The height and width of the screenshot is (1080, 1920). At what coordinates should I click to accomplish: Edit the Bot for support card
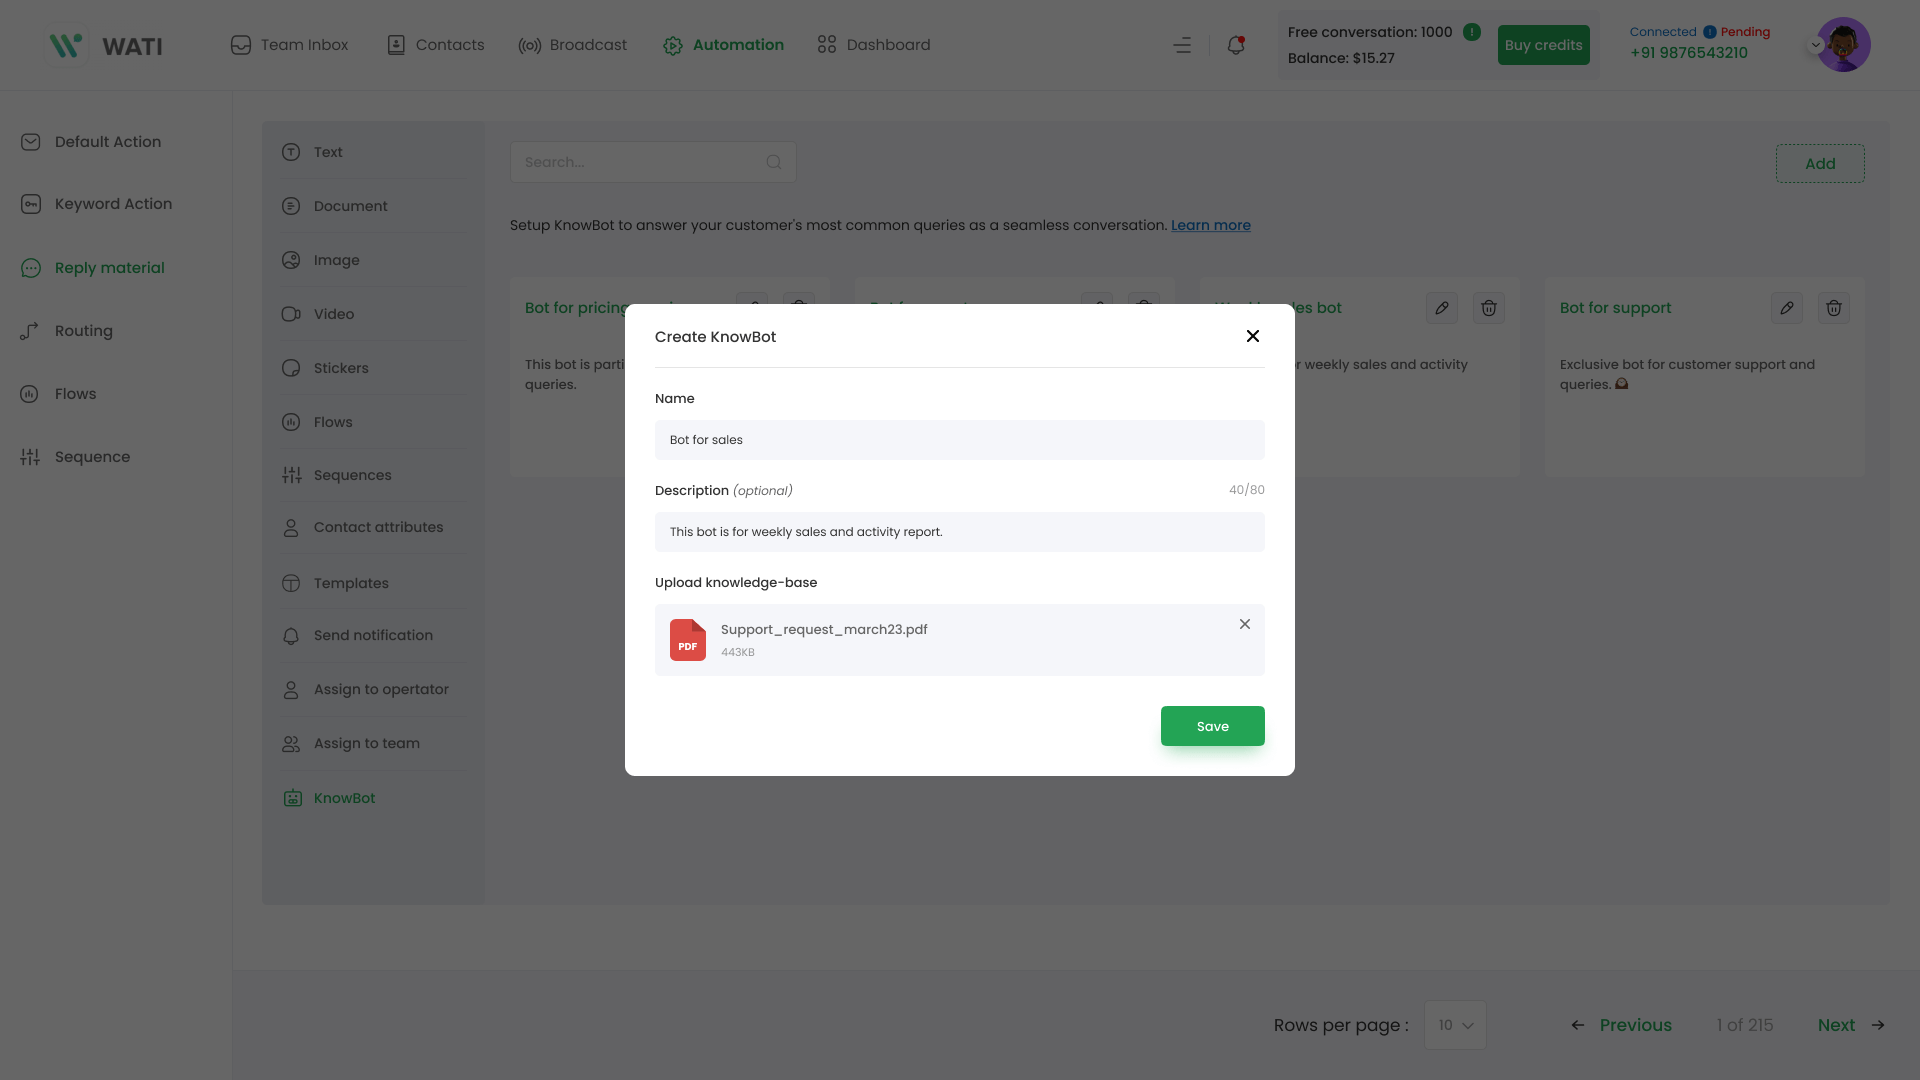[1787, 308]
